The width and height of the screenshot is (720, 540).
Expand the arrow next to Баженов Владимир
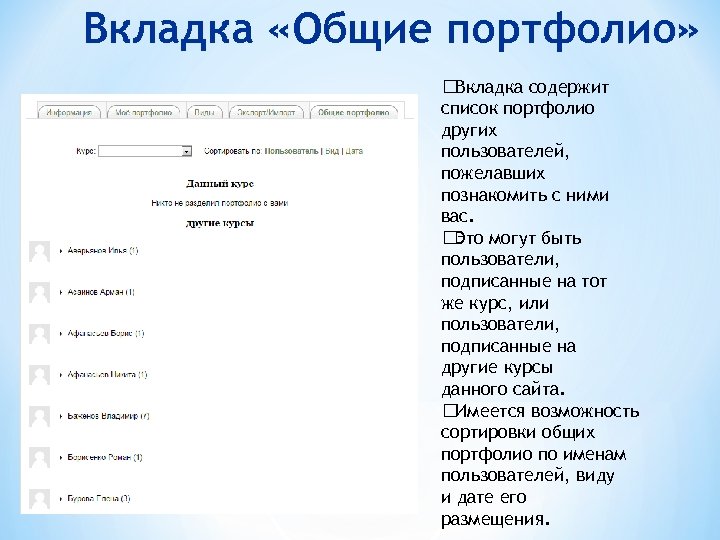coord(61,416)
